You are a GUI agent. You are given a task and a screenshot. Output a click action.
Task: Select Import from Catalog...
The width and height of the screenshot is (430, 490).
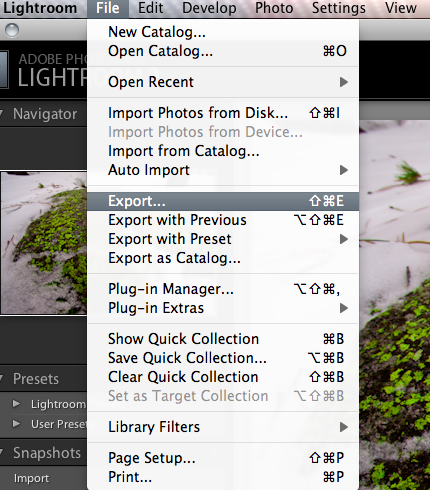tap(223, 151)
